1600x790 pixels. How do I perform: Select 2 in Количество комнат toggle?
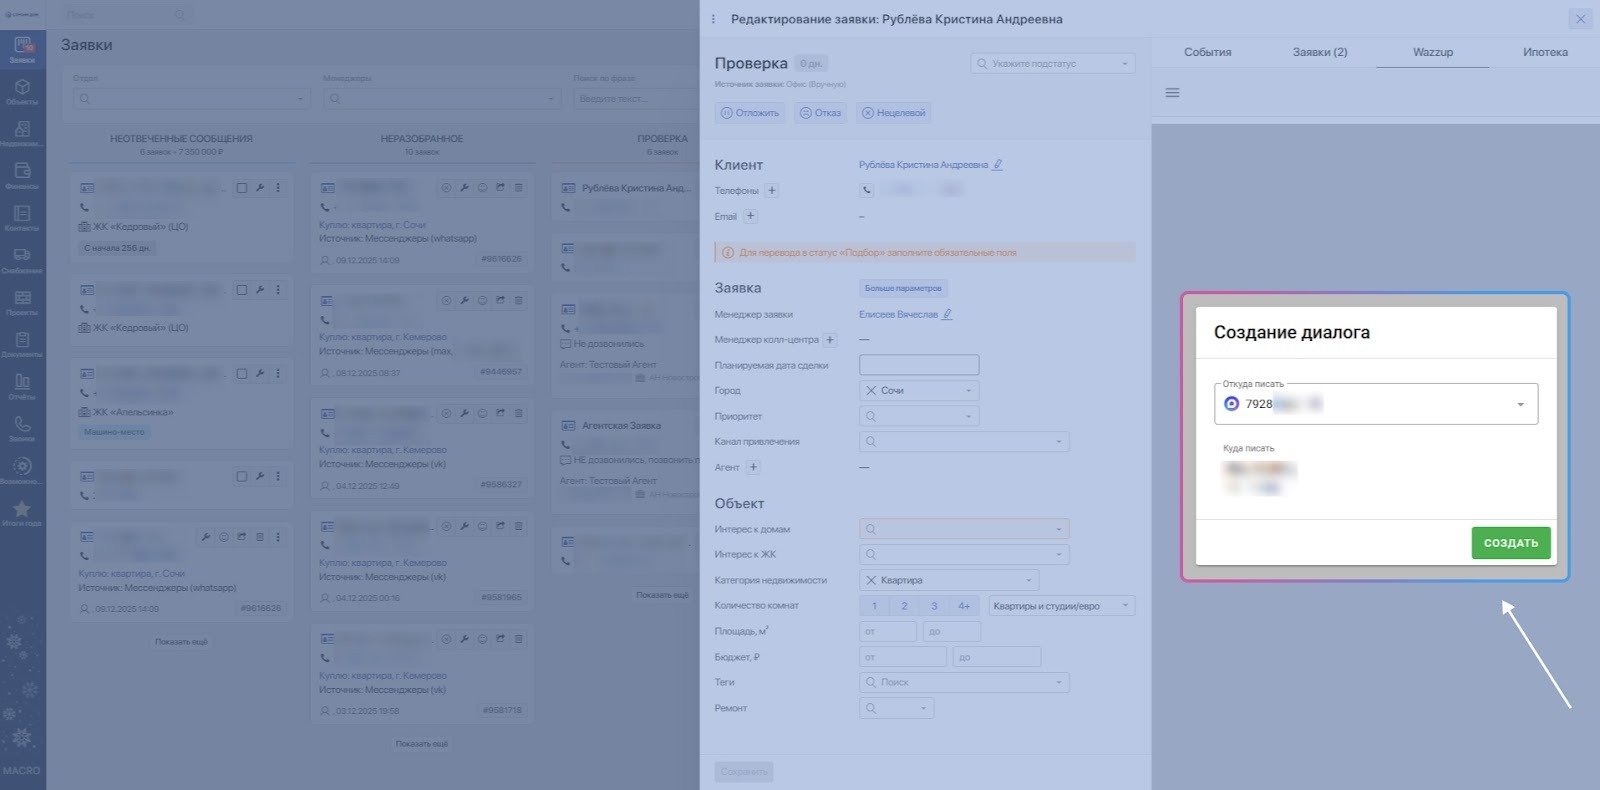tap(904, 606)
